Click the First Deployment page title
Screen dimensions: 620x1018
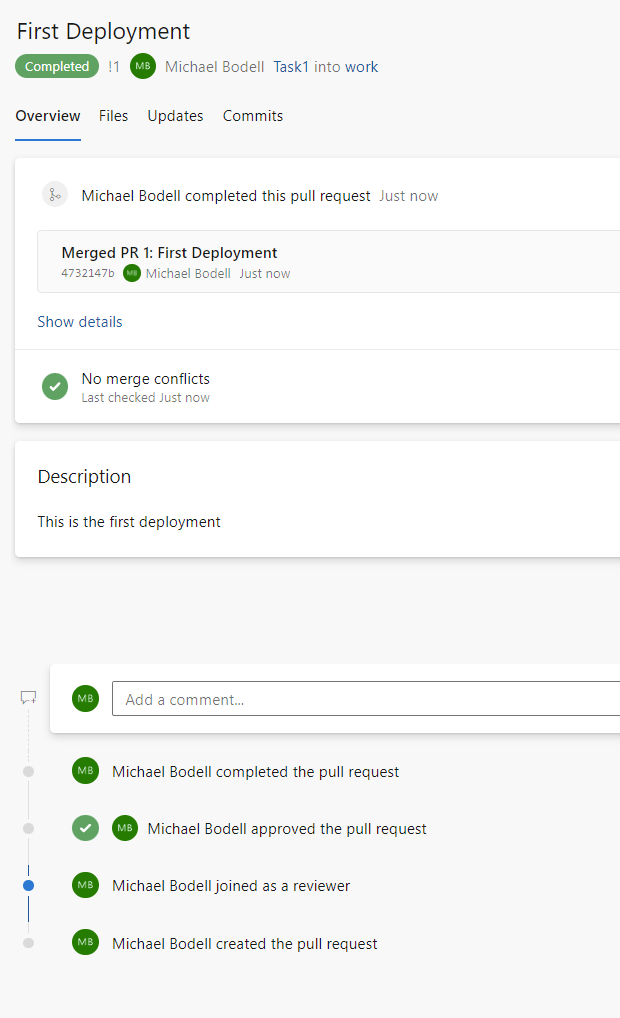103,31
